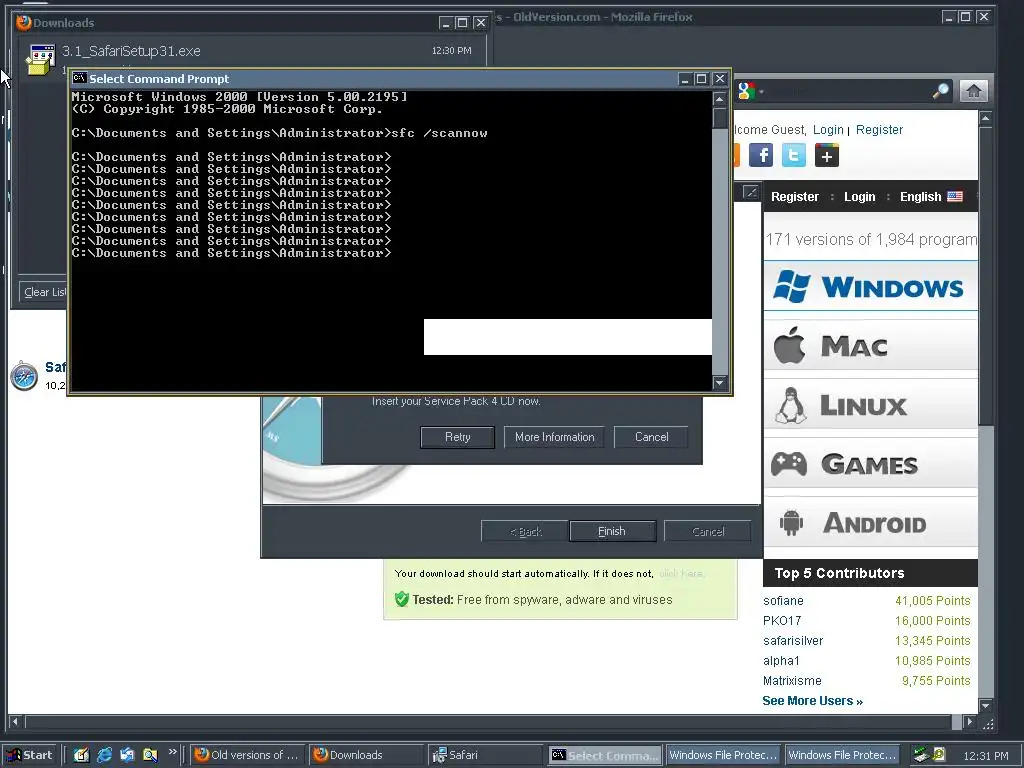This screenshot has width=1024, height=768.
Task: Launch Internet Explorer from quick launch
Action: [x=104, y=755]
